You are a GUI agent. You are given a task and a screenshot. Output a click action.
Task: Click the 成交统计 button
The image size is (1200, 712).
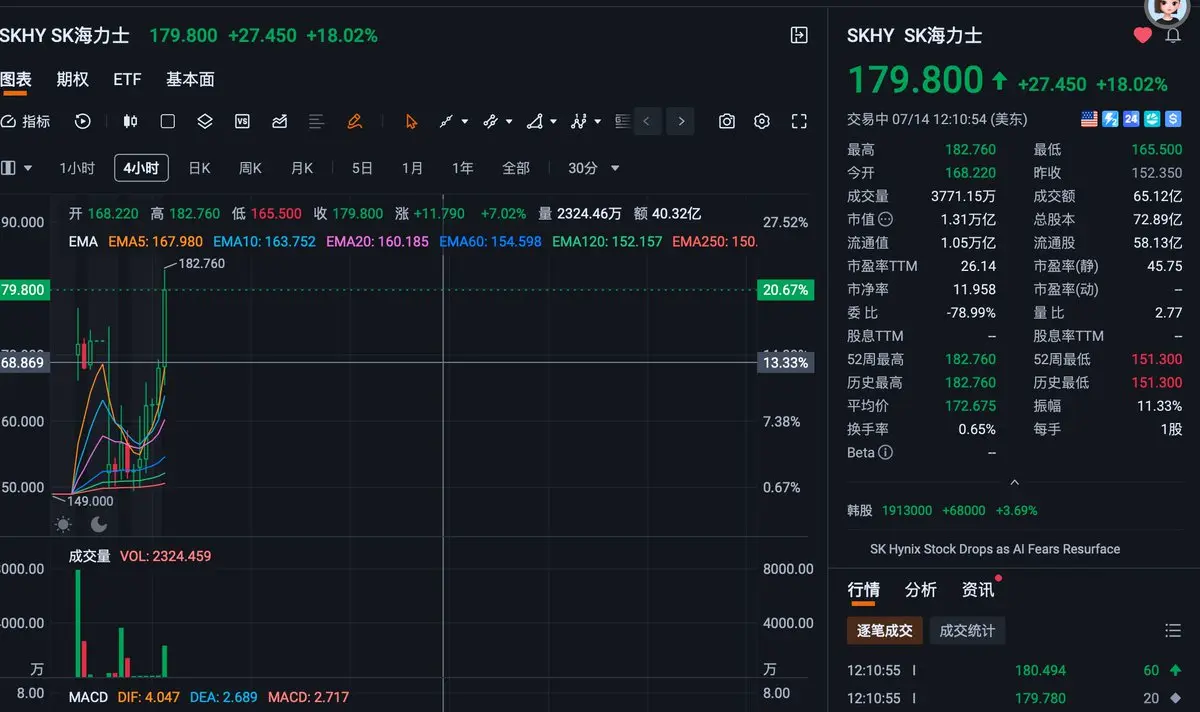[967, 631]
